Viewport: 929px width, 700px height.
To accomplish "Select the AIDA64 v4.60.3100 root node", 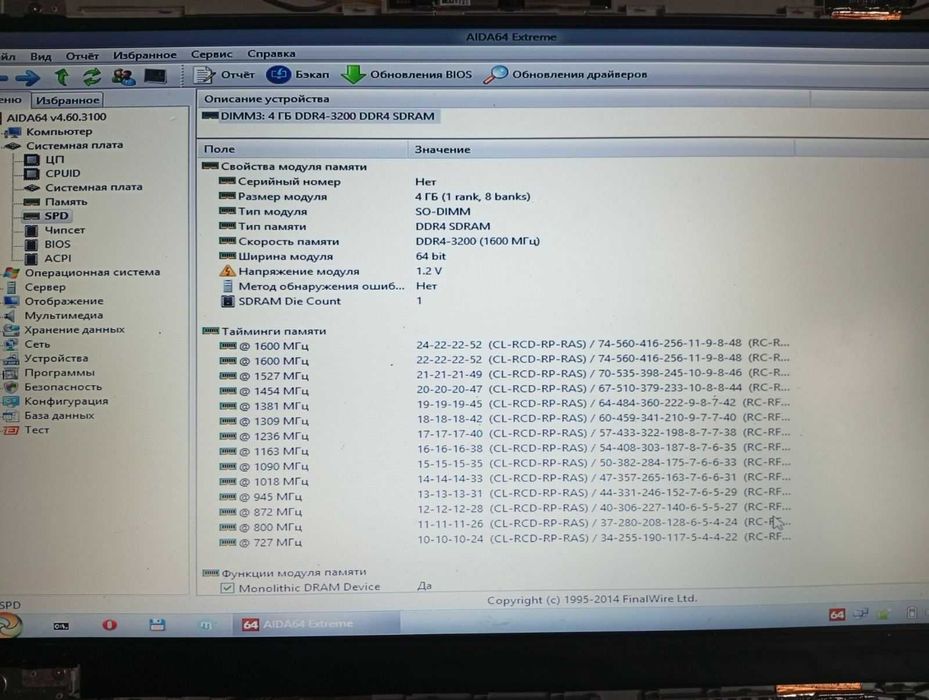I will [56, 117].
